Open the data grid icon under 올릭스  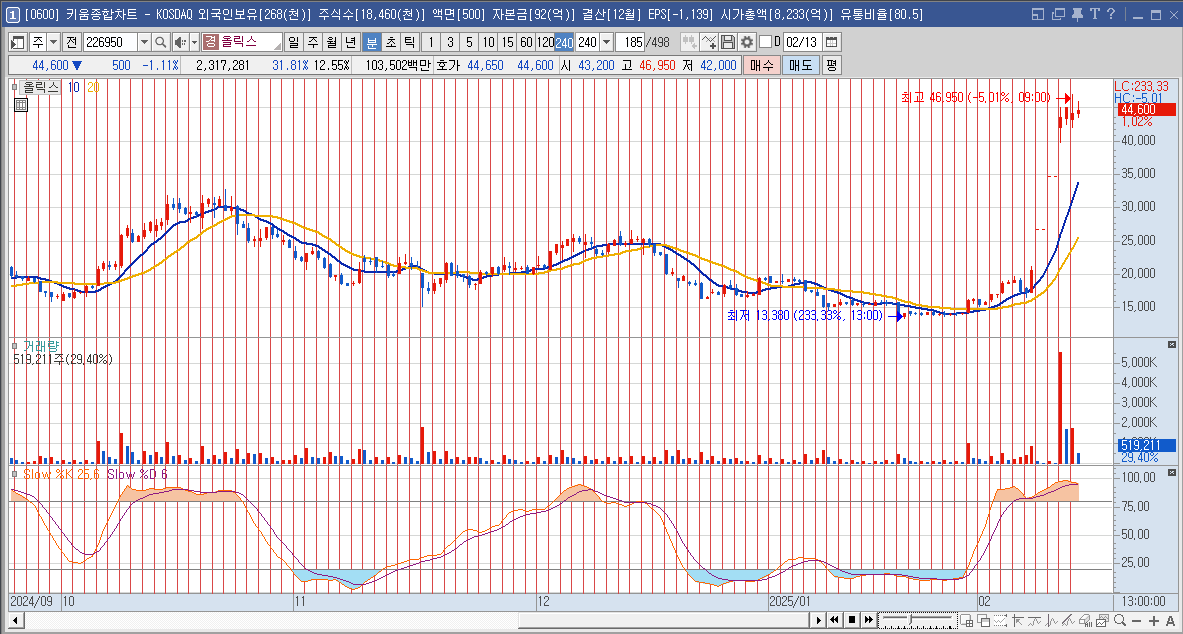coord(21,105)
